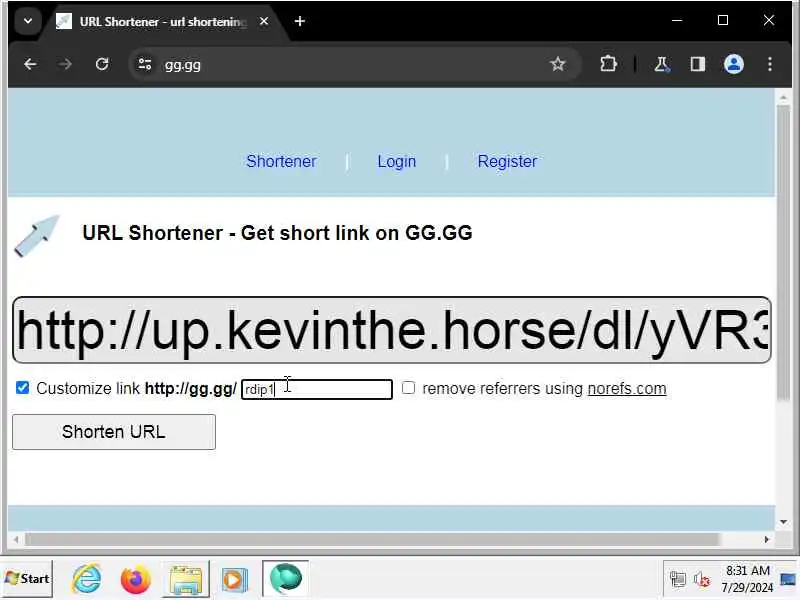The width and height of the screenshot is (800, 600).
Task: Go back using the browser back arrow
Action: tap(30, 64)
